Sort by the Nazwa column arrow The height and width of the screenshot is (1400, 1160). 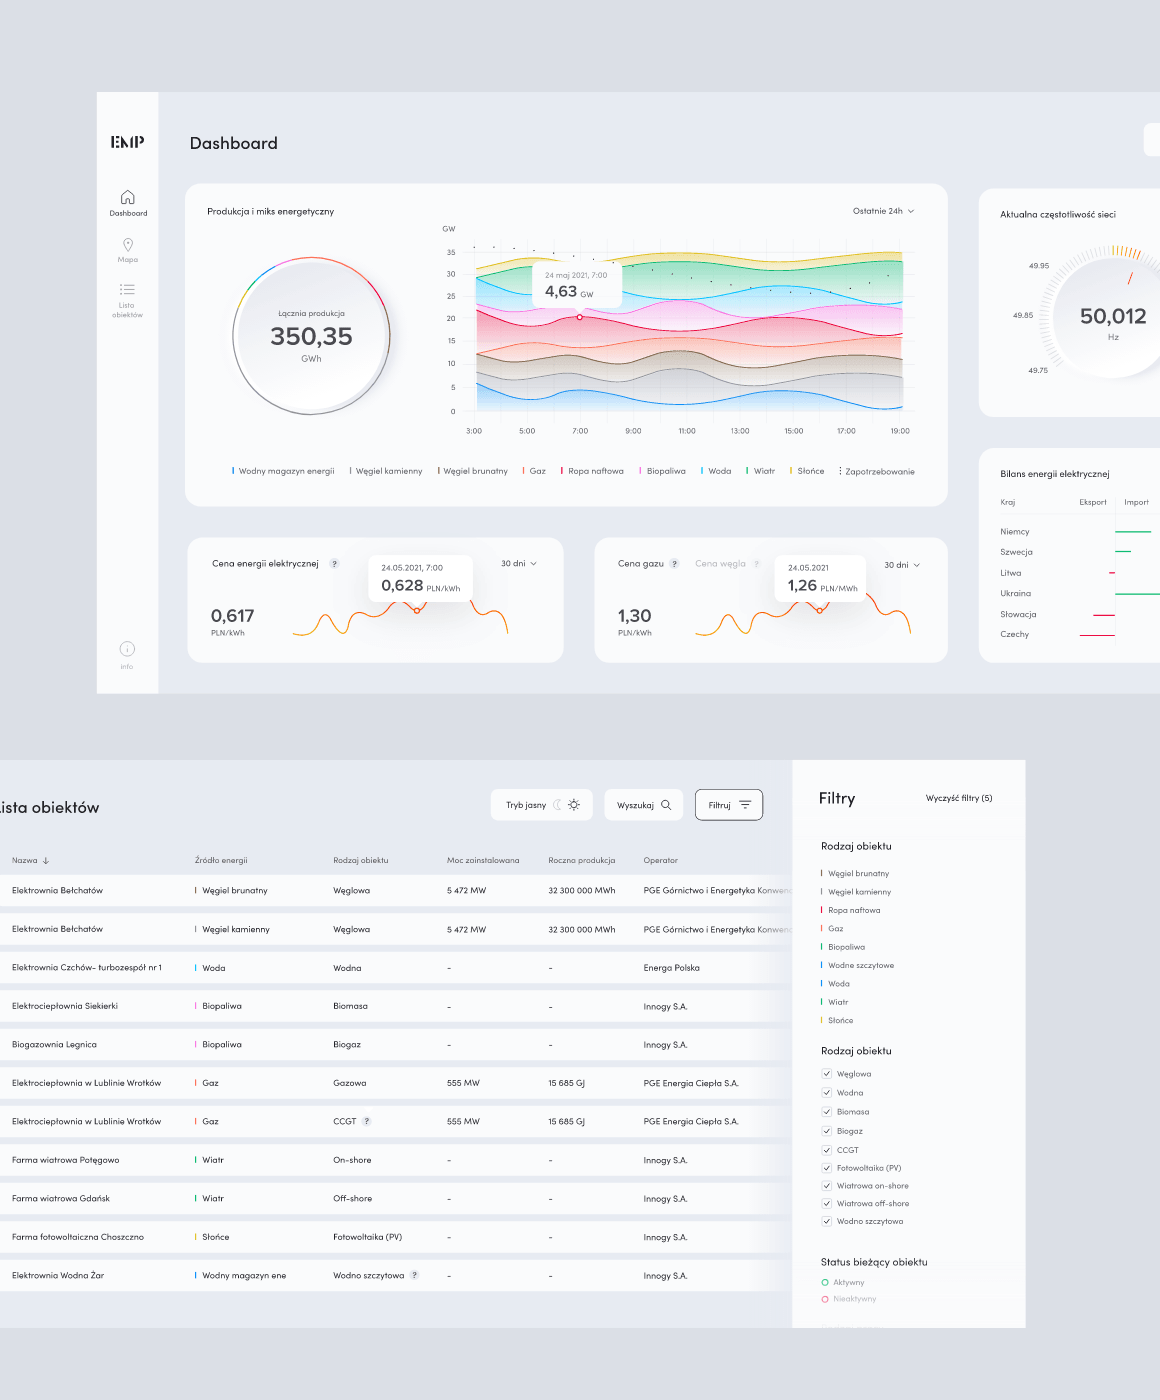[46, 860]
